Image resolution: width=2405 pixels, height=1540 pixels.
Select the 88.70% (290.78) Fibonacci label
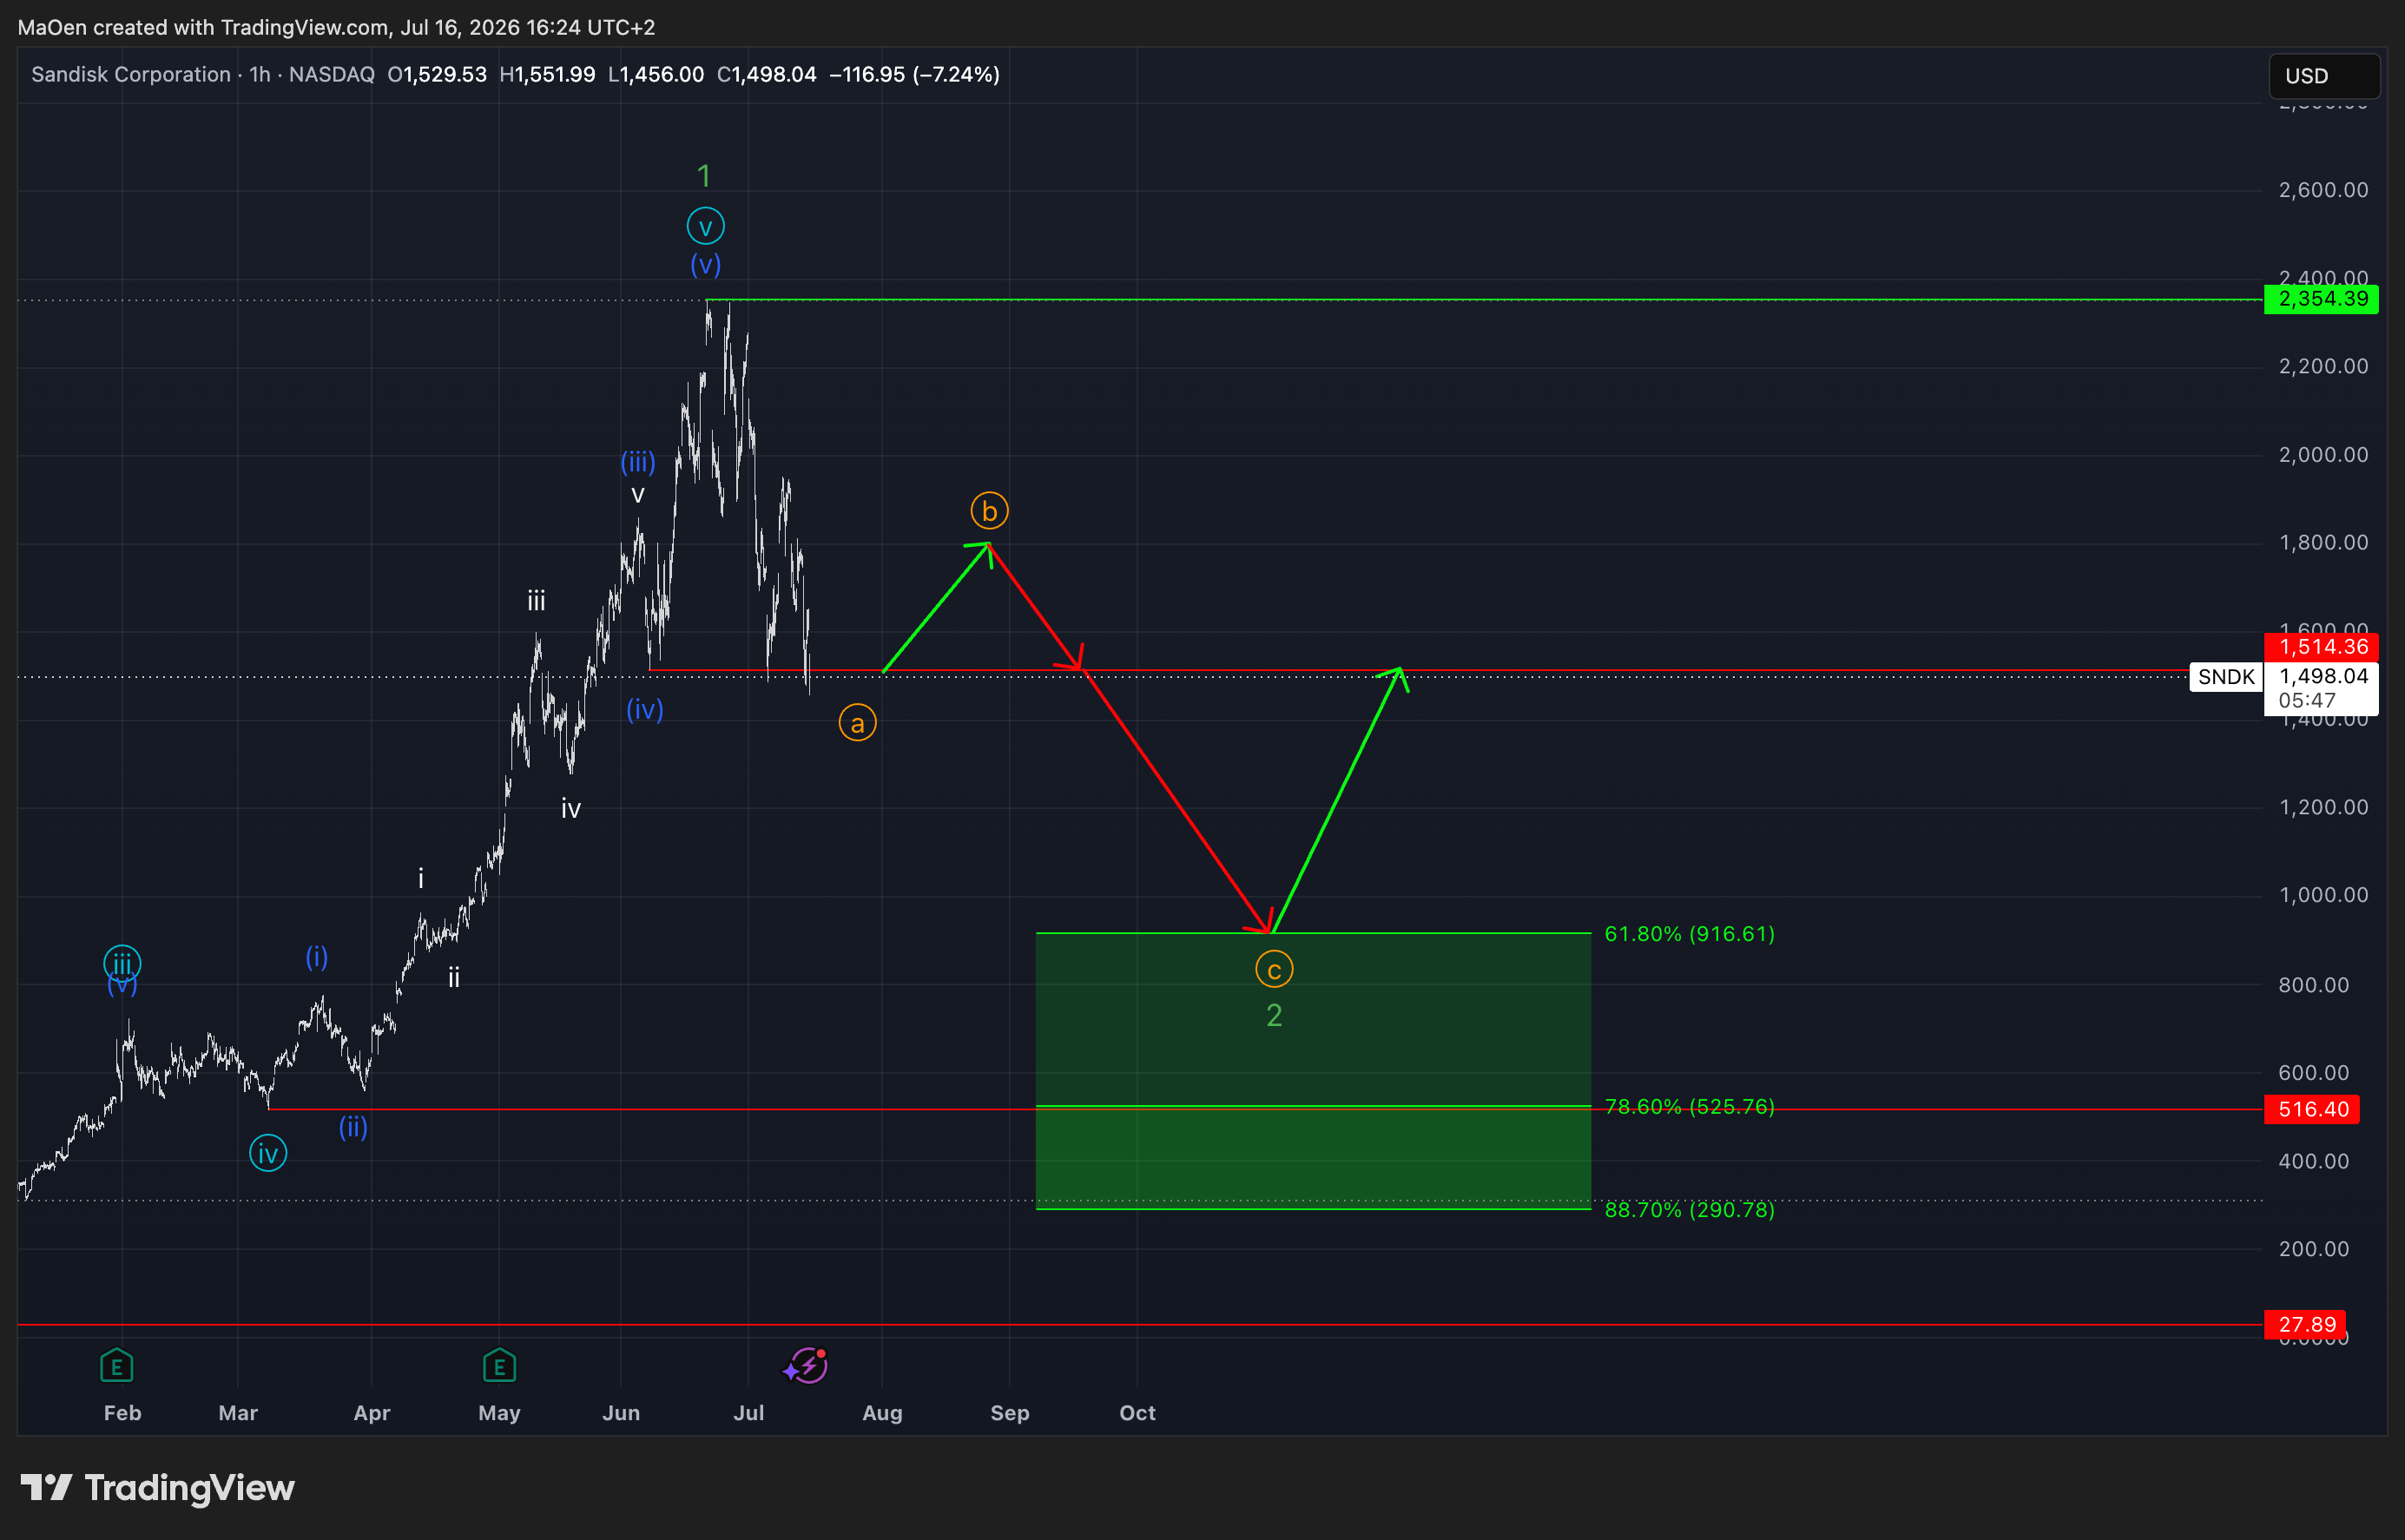coord(1689,1210)
